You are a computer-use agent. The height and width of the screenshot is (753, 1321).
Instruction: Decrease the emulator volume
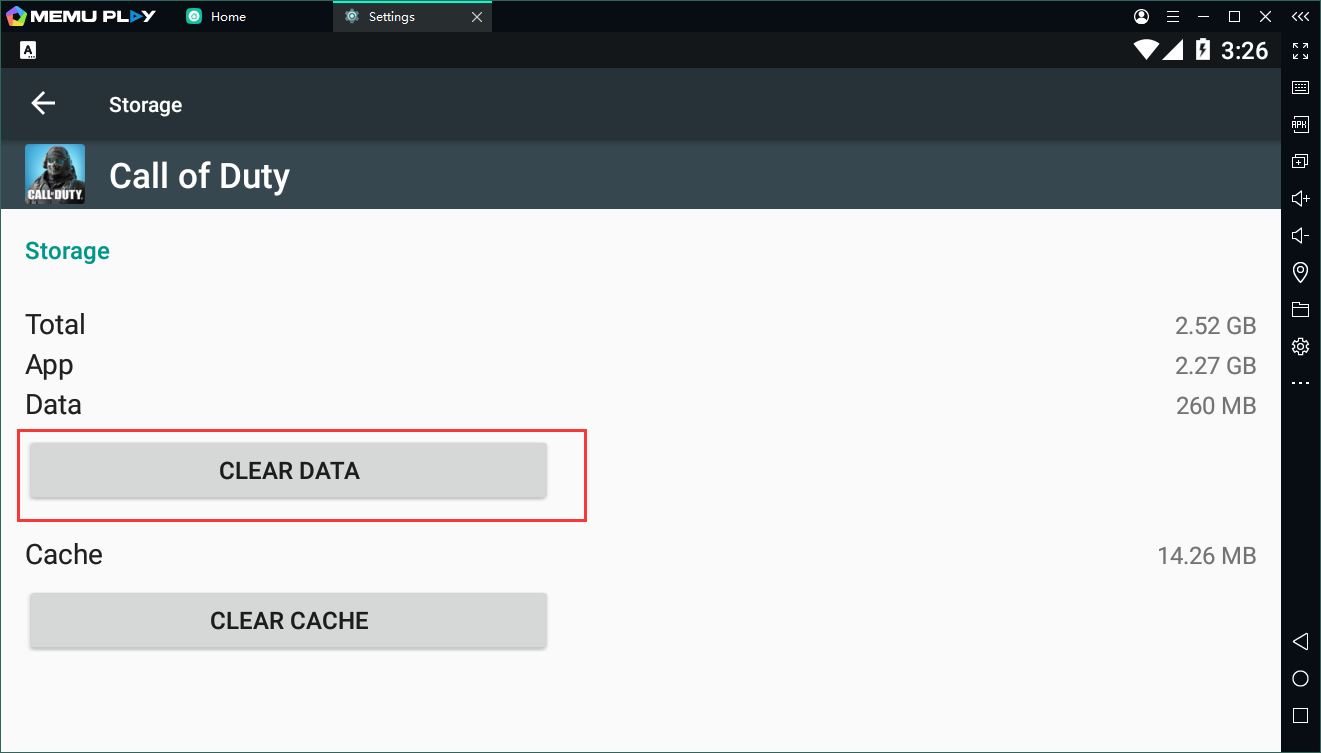click(x=1300, y=235)
